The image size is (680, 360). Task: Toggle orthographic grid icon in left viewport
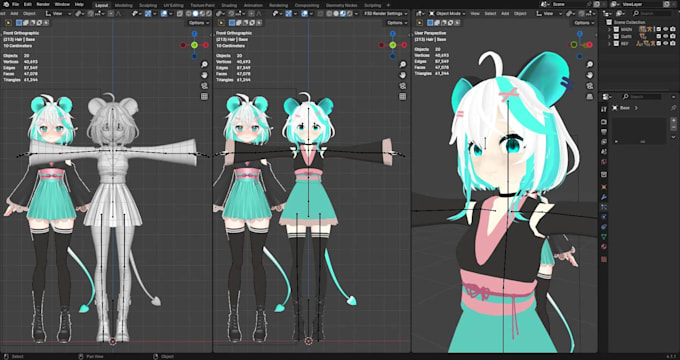pyautogui.click(x=204, y=96)
